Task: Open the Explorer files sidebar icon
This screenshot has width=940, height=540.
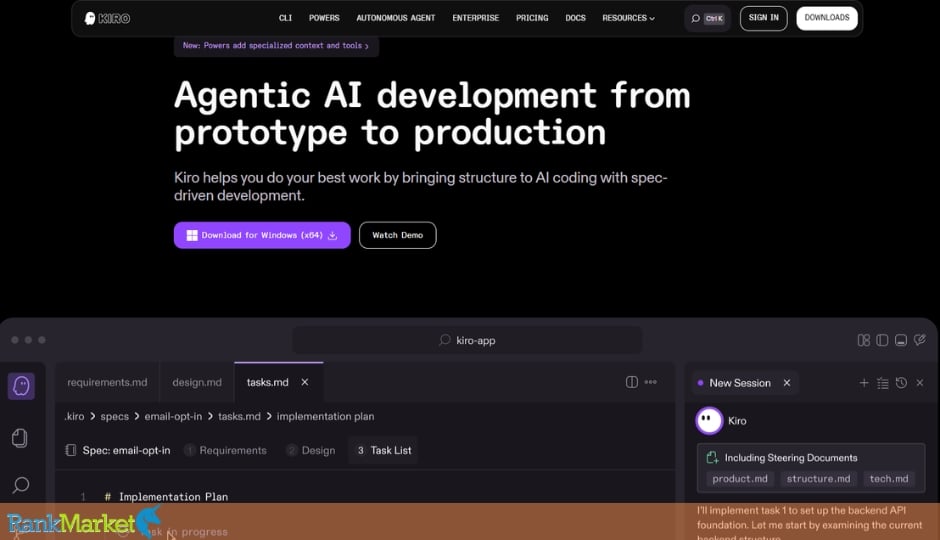Action: point(20,438)
